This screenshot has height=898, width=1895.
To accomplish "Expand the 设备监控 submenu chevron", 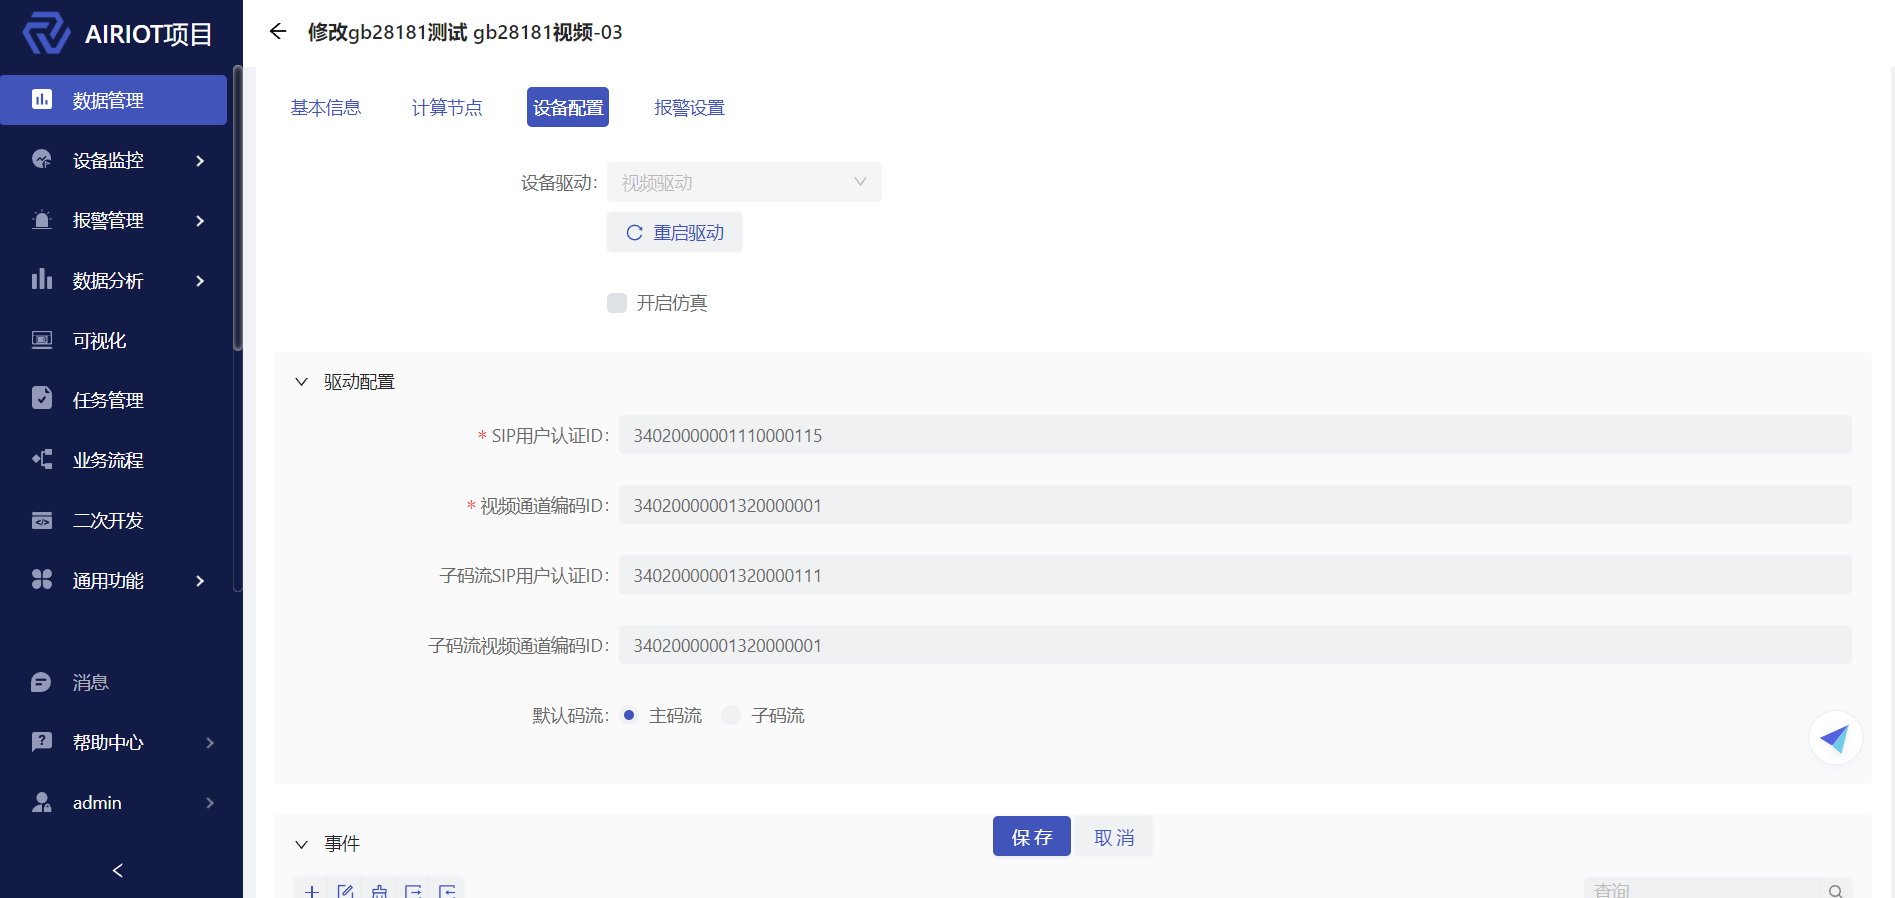I will (x=200, y=160).
